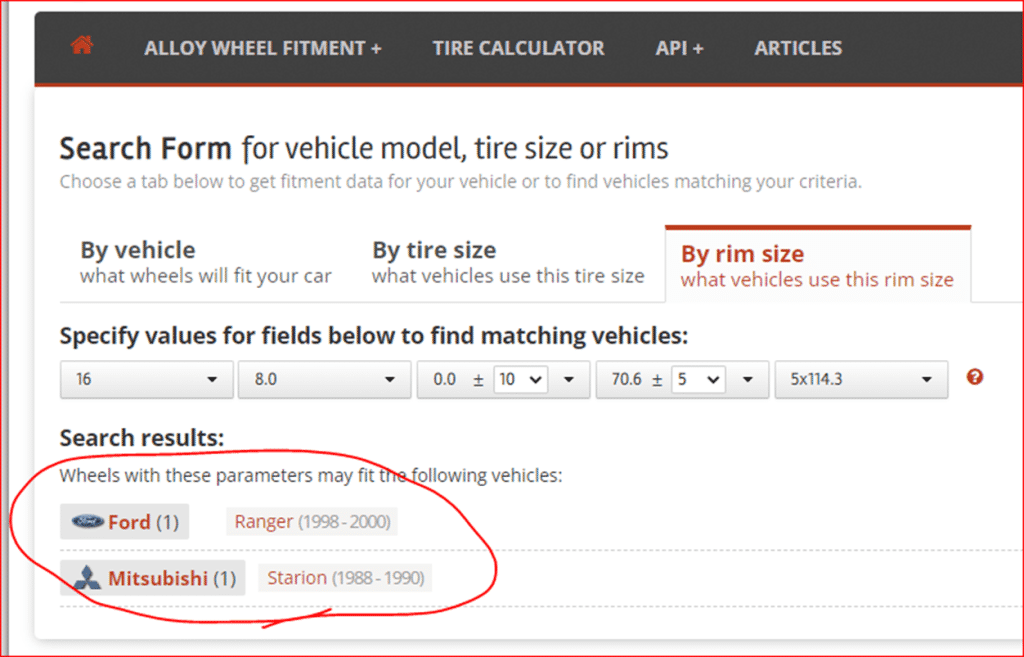Go to the Articles section
Viewport: 1024px width, 657px height.
pos(798,48)
